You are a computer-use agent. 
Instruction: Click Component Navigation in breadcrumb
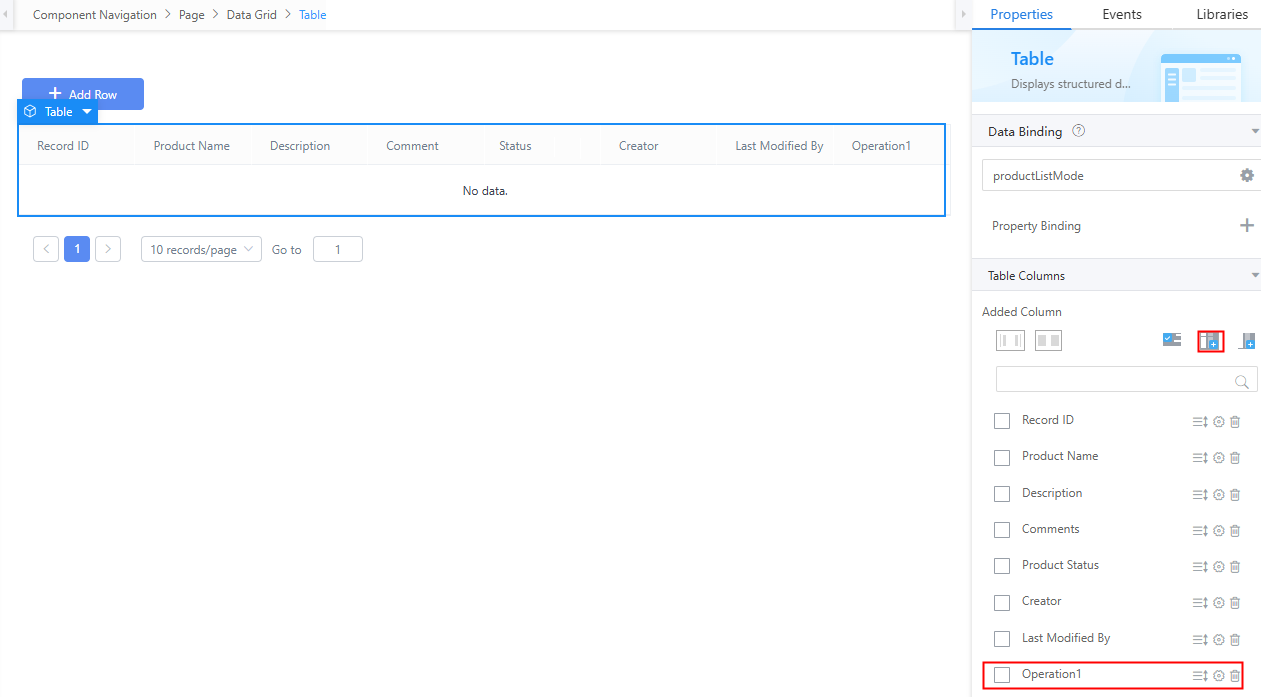click(x=95, y=15)
